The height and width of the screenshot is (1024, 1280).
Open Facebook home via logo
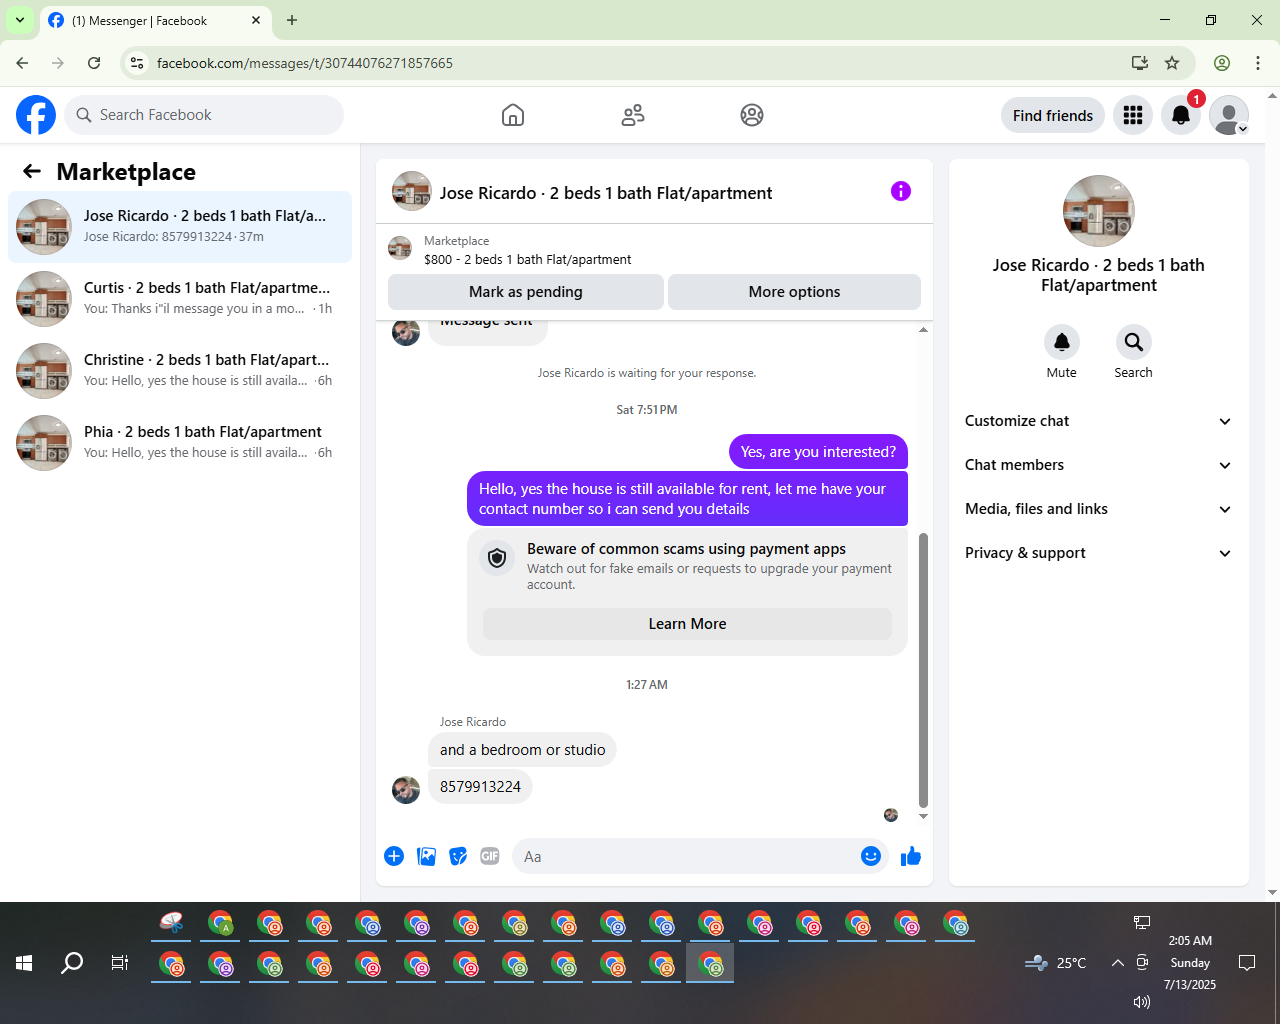[x=36, y=115]
